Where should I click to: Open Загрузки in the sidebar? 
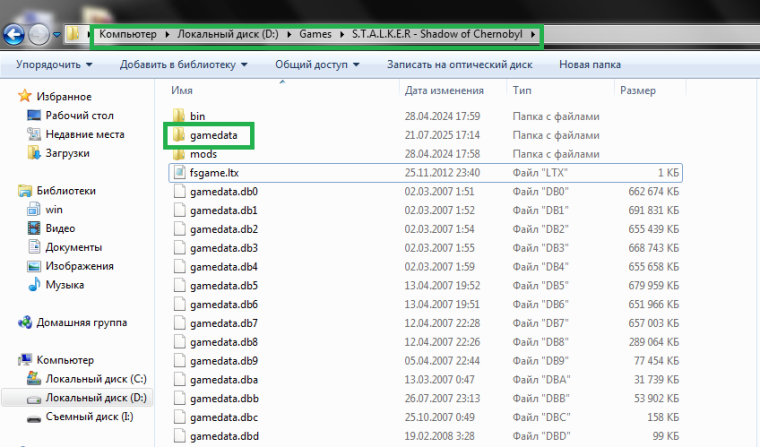(x=67, y=153)
